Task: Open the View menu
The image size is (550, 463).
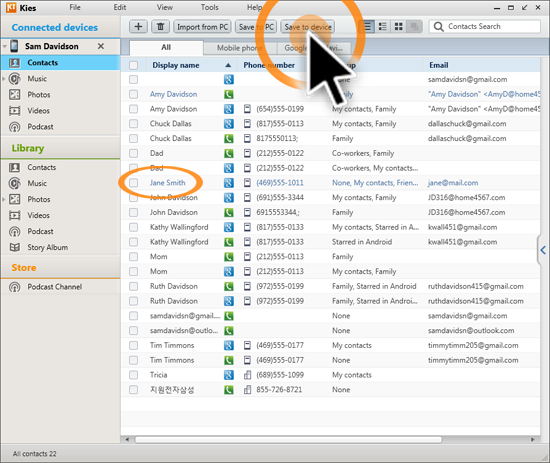Action: (x=165, y=7)
